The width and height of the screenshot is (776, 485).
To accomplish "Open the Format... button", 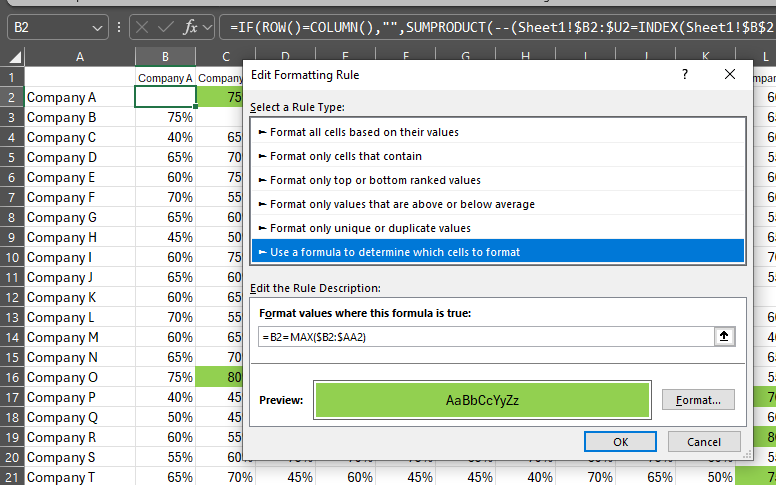I will [x=698, y=400].
